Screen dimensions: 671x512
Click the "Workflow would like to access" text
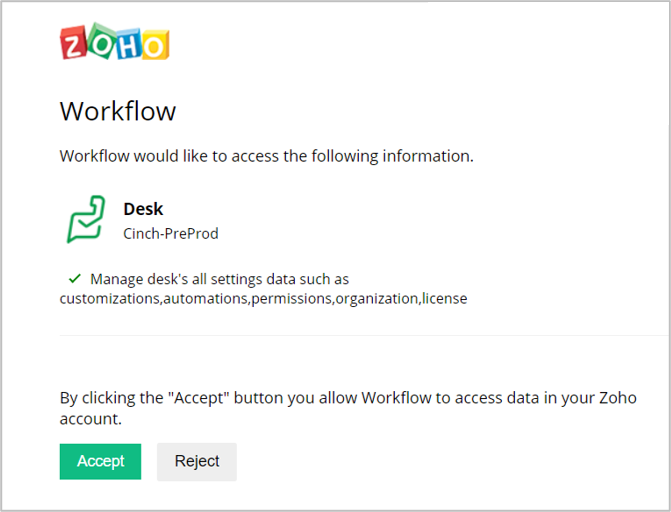266,156
